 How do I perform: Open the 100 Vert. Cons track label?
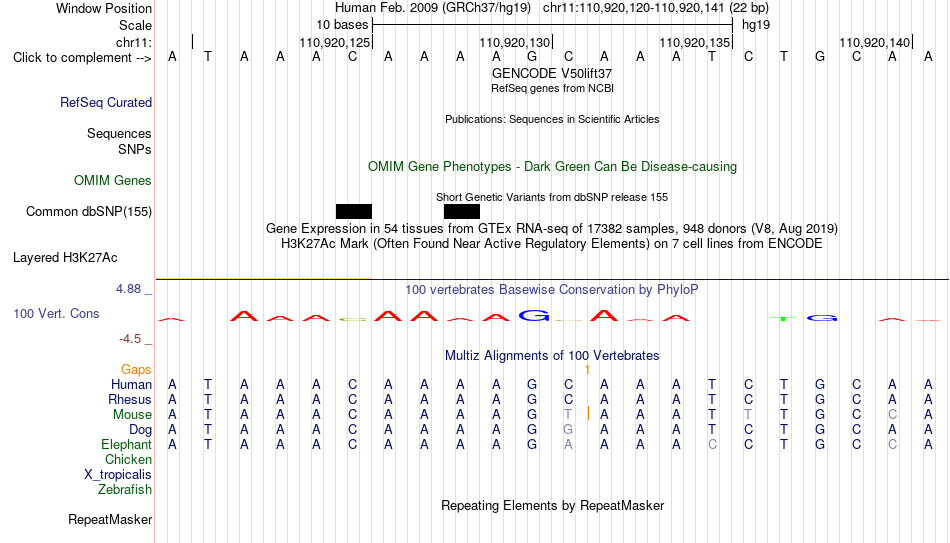(x=56, y=313)
